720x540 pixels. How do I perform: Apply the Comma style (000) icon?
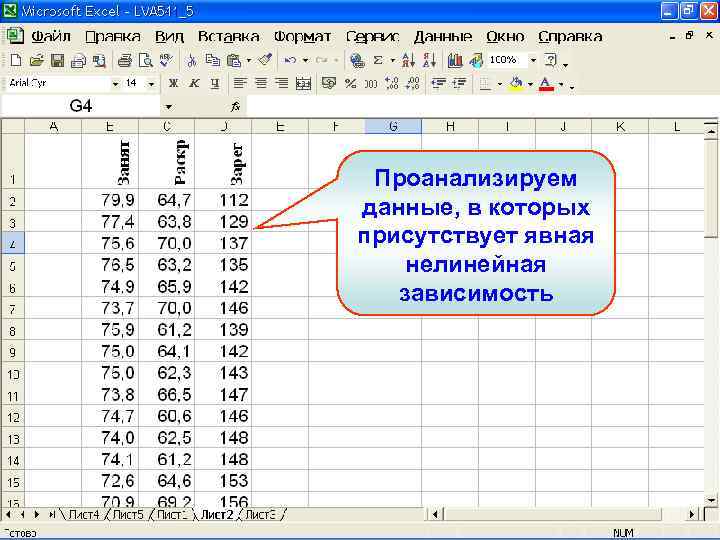coord(371,84)
